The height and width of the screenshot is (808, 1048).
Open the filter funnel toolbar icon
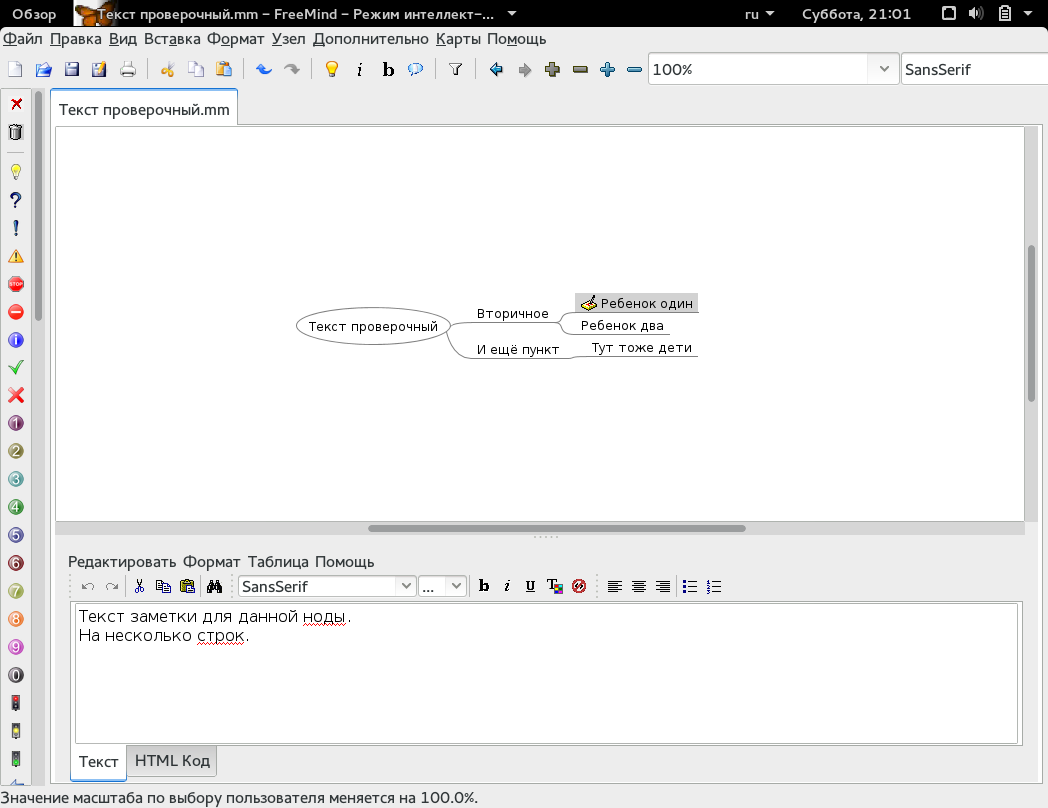point(455,69)
